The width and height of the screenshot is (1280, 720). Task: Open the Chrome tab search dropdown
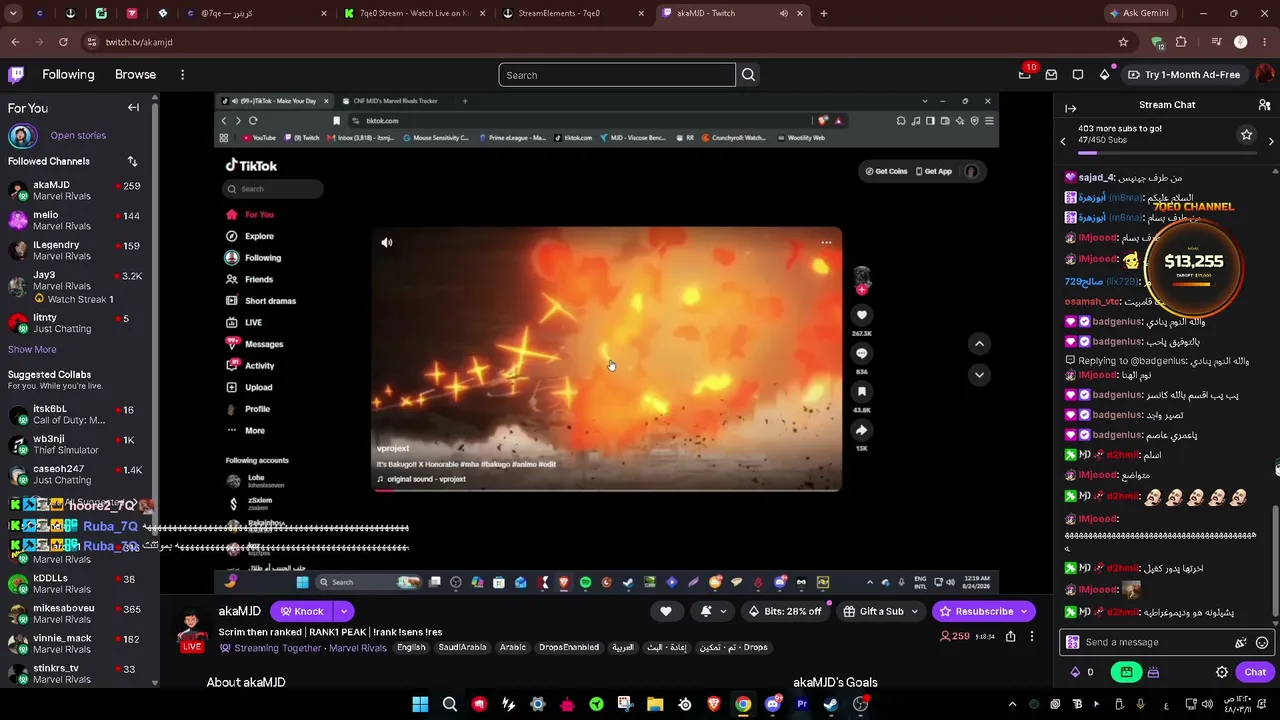coord(15,13)
